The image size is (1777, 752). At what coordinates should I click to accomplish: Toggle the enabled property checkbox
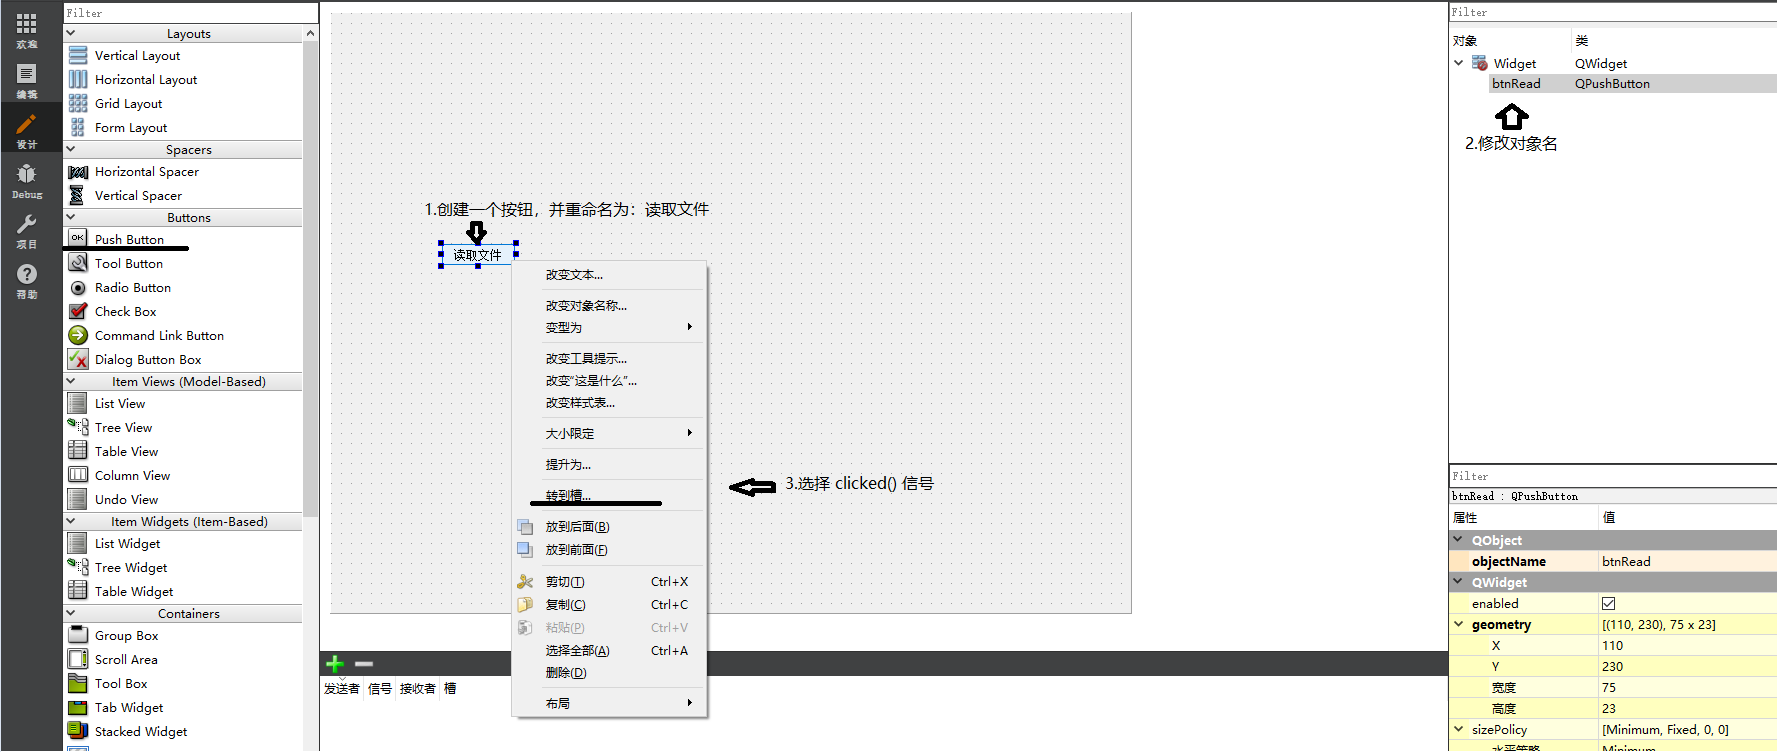[x=1608, y=603]
